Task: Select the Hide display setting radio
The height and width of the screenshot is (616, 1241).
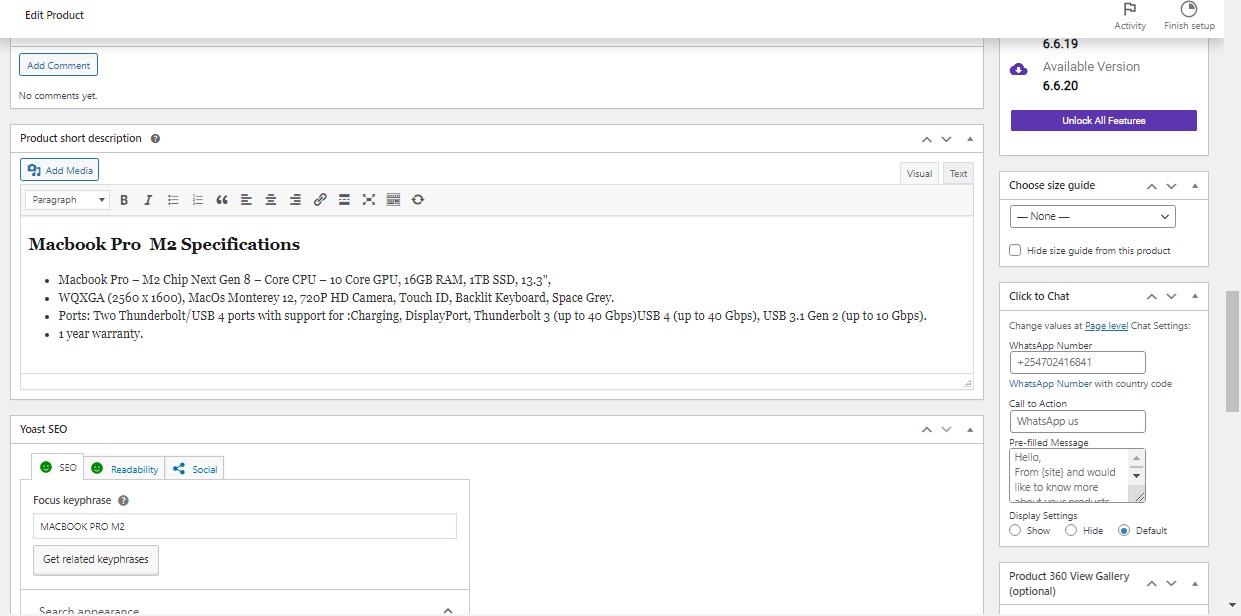Action: (x=1071, y=530)
